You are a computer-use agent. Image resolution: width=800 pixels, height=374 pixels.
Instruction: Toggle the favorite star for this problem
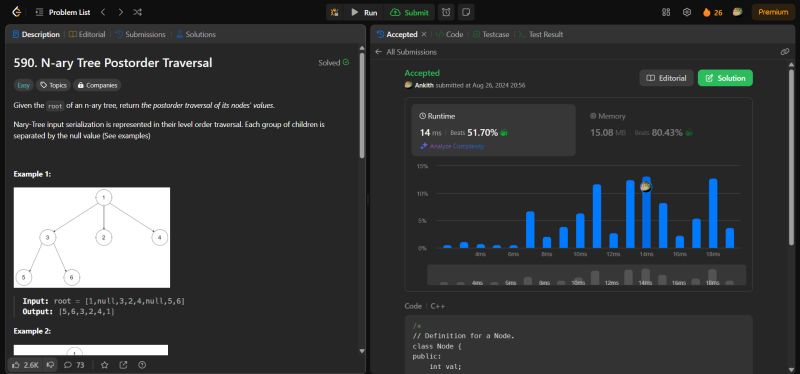tap(105, 365)
